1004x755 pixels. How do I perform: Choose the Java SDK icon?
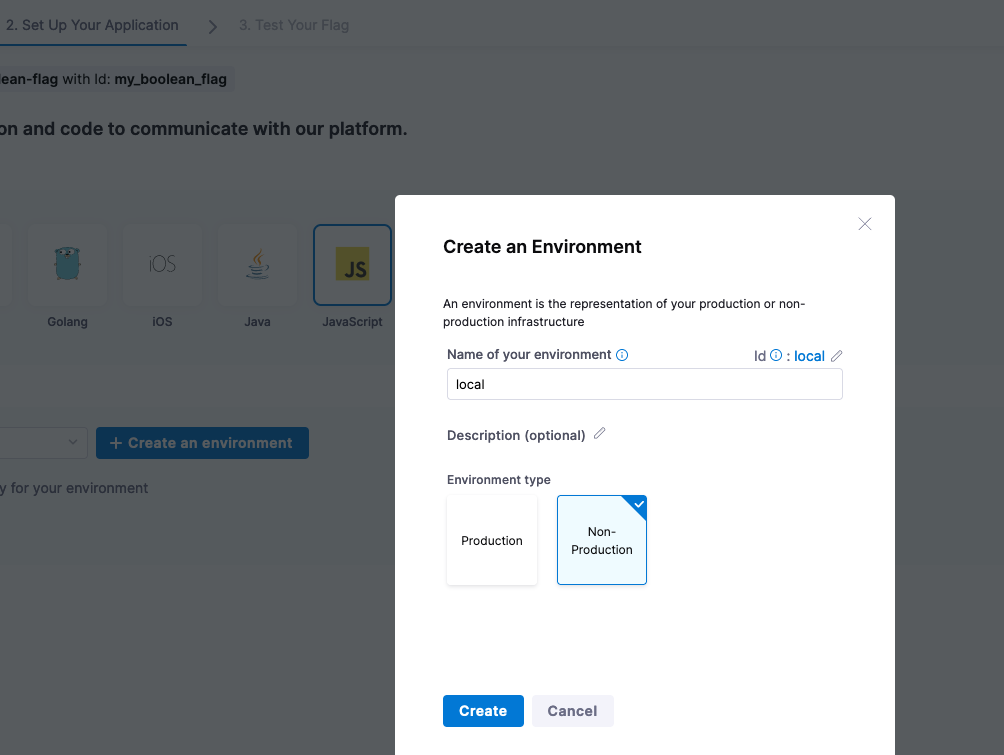coord(257,265)
